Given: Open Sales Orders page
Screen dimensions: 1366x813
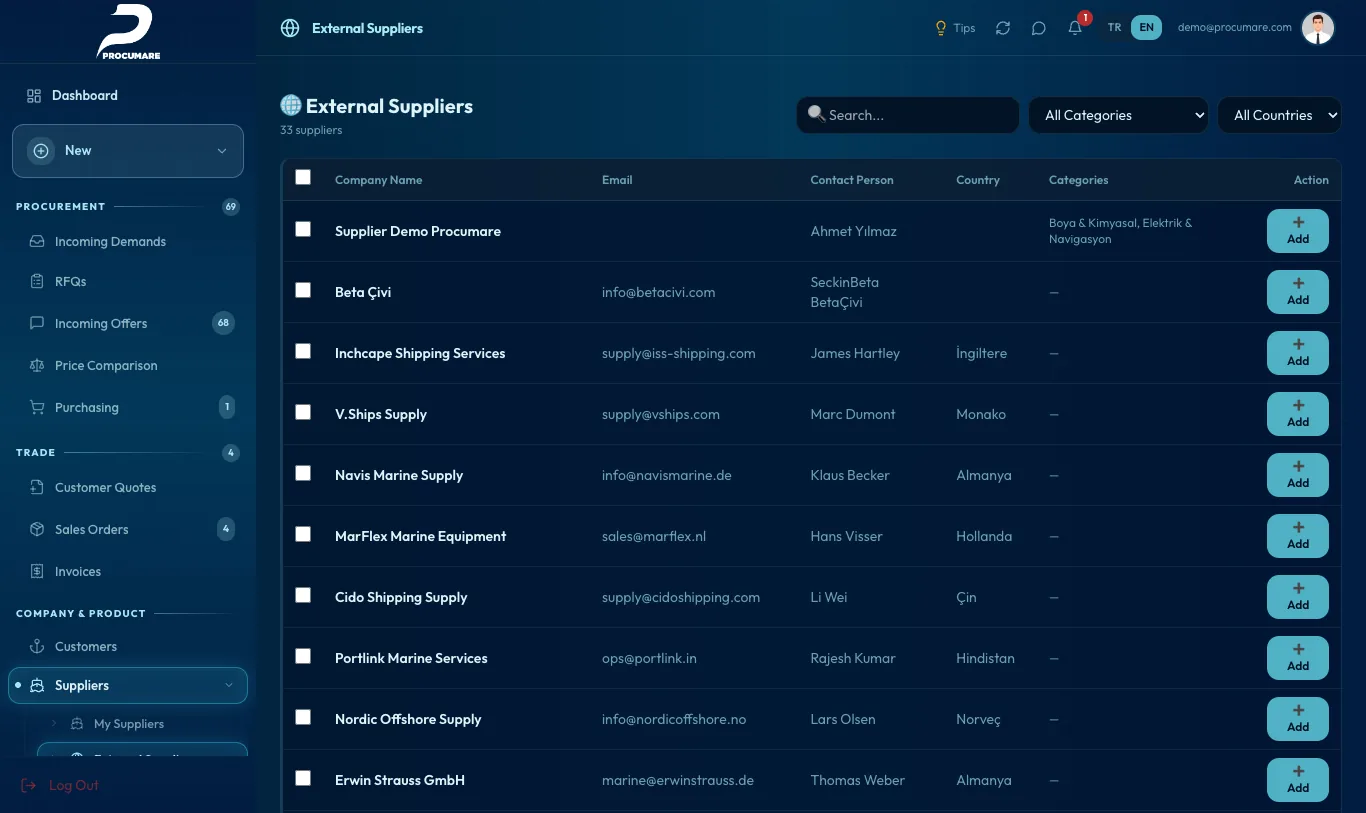Looking at the screenshot, I should pos(128,529).
